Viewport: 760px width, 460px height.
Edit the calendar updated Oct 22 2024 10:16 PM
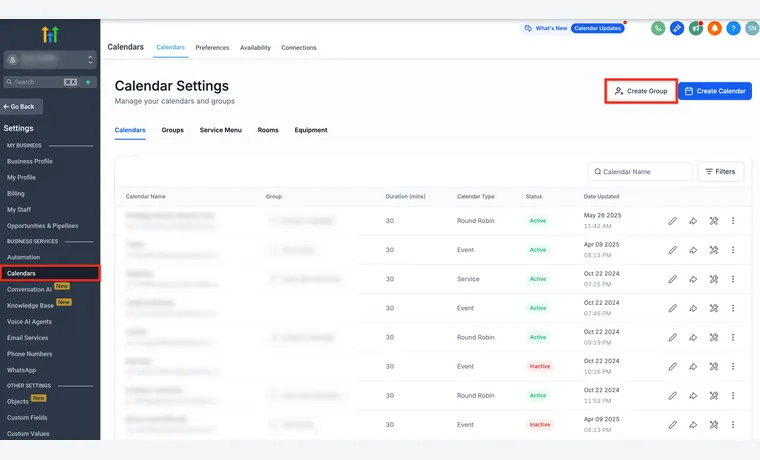coord(672,366)
